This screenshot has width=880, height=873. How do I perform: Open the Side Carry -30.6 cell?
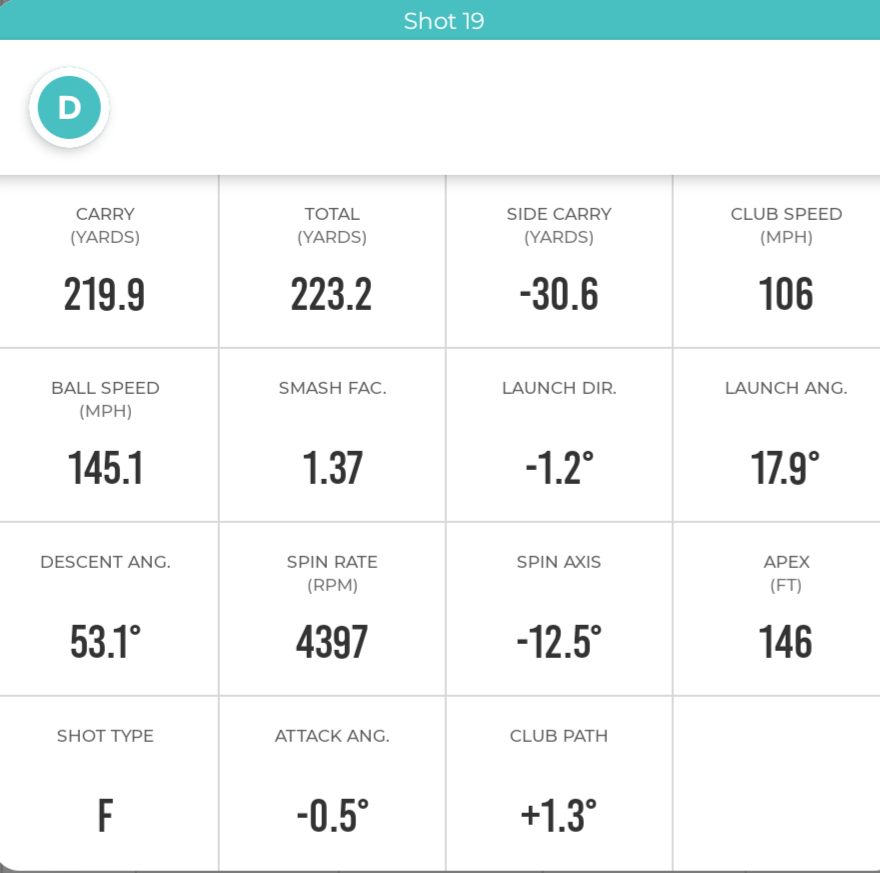pyautogui.click(x=559, y=261)
